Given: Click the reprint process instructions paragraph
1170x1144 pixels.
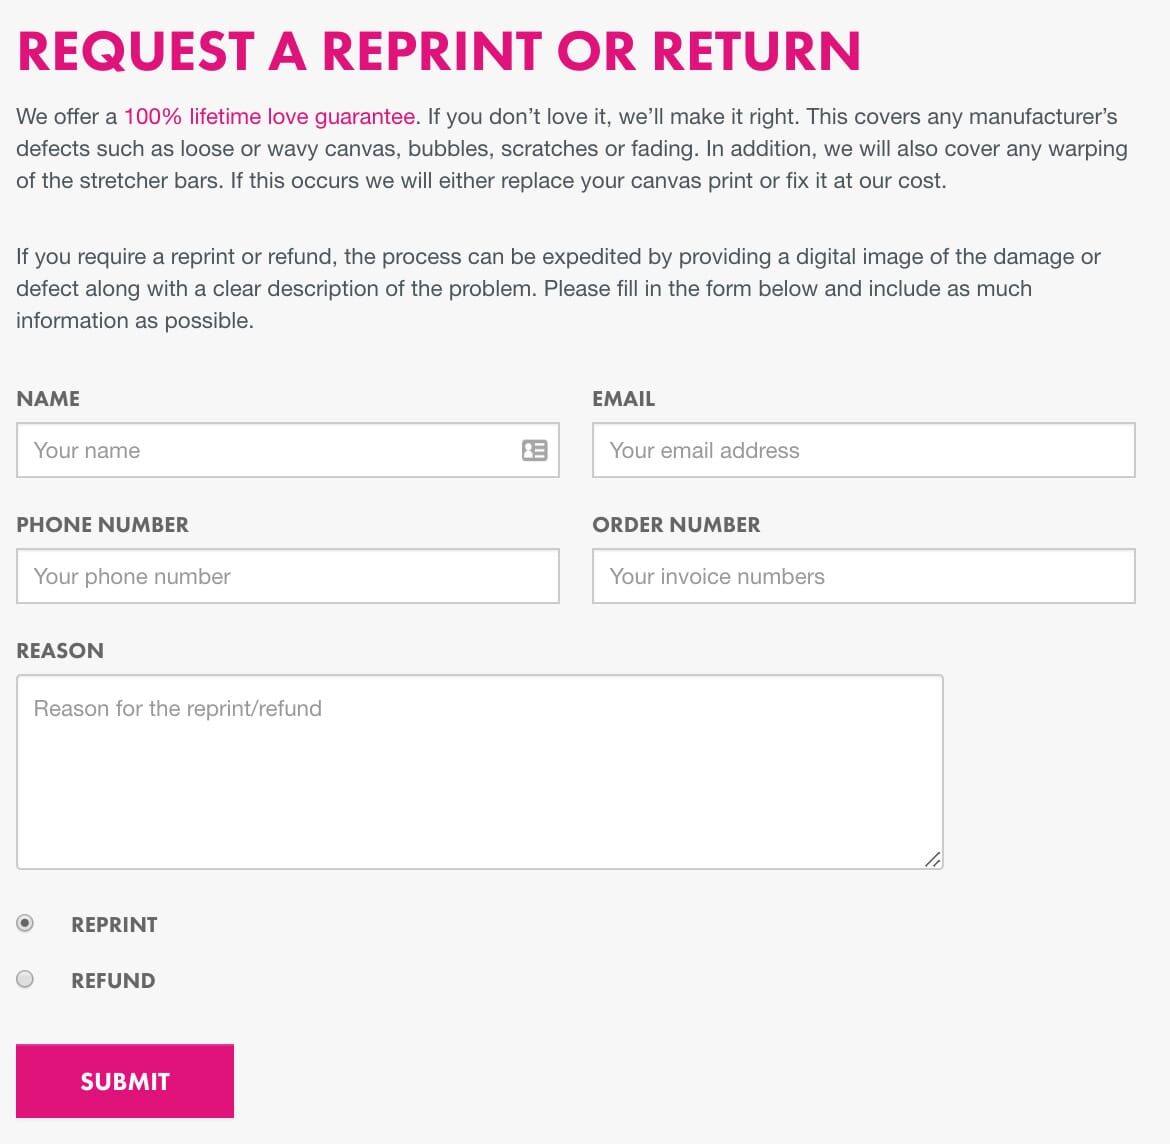Looking at the screenshot, I should [x=558, y=289].
